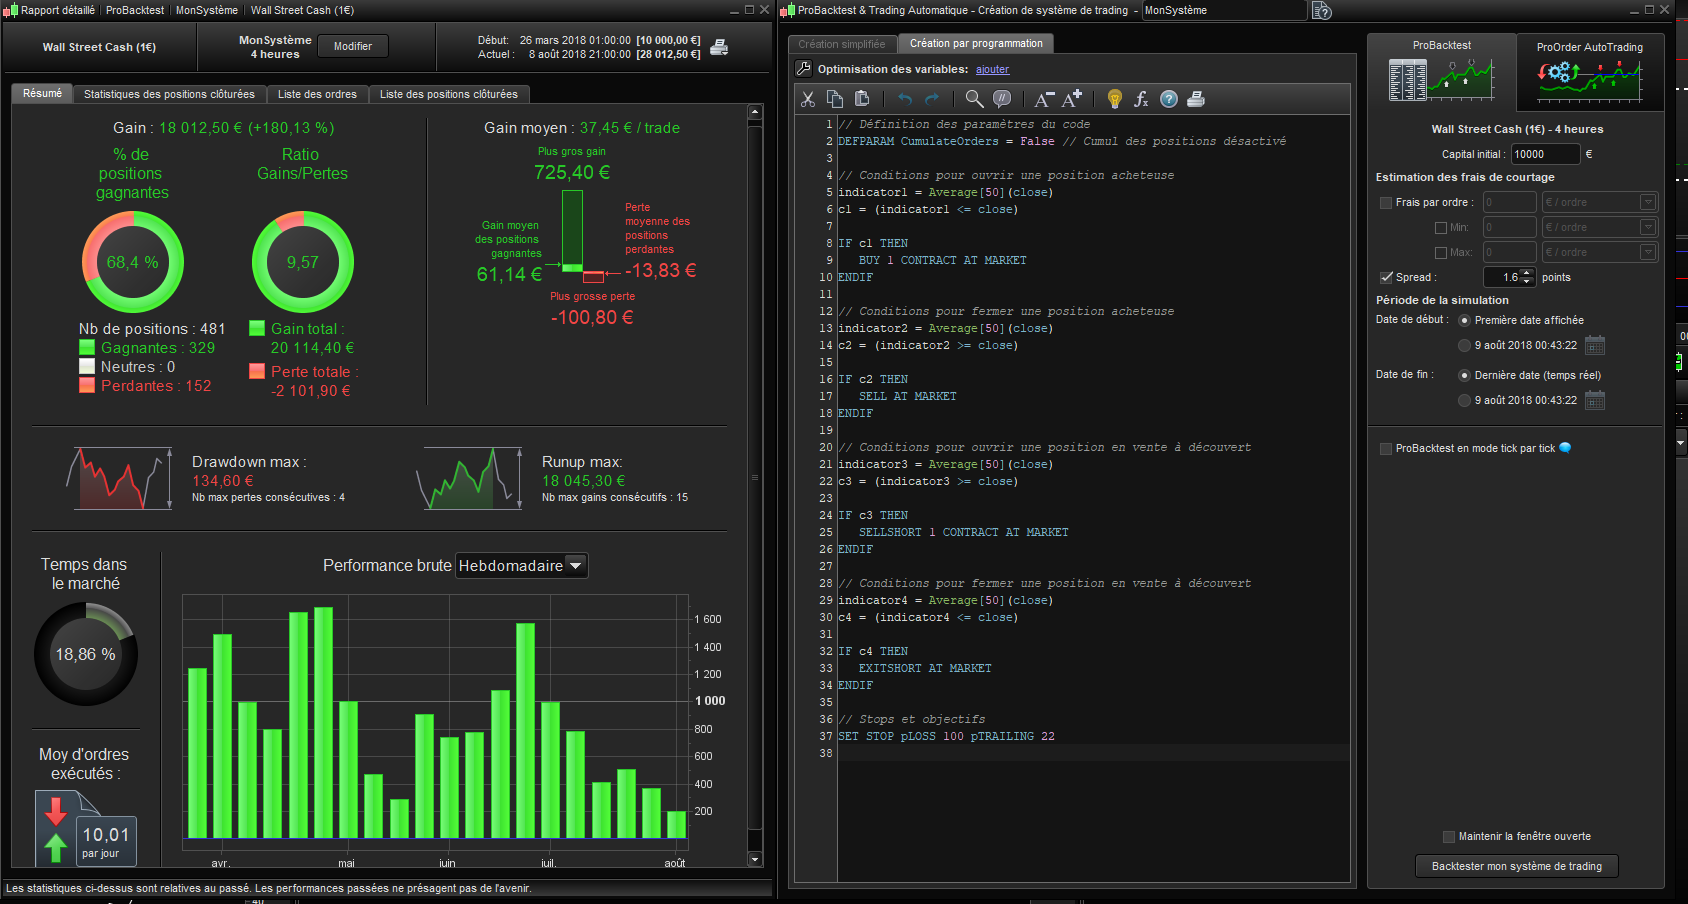Expand the Max fee unit dropdown

click(1648, 253)
